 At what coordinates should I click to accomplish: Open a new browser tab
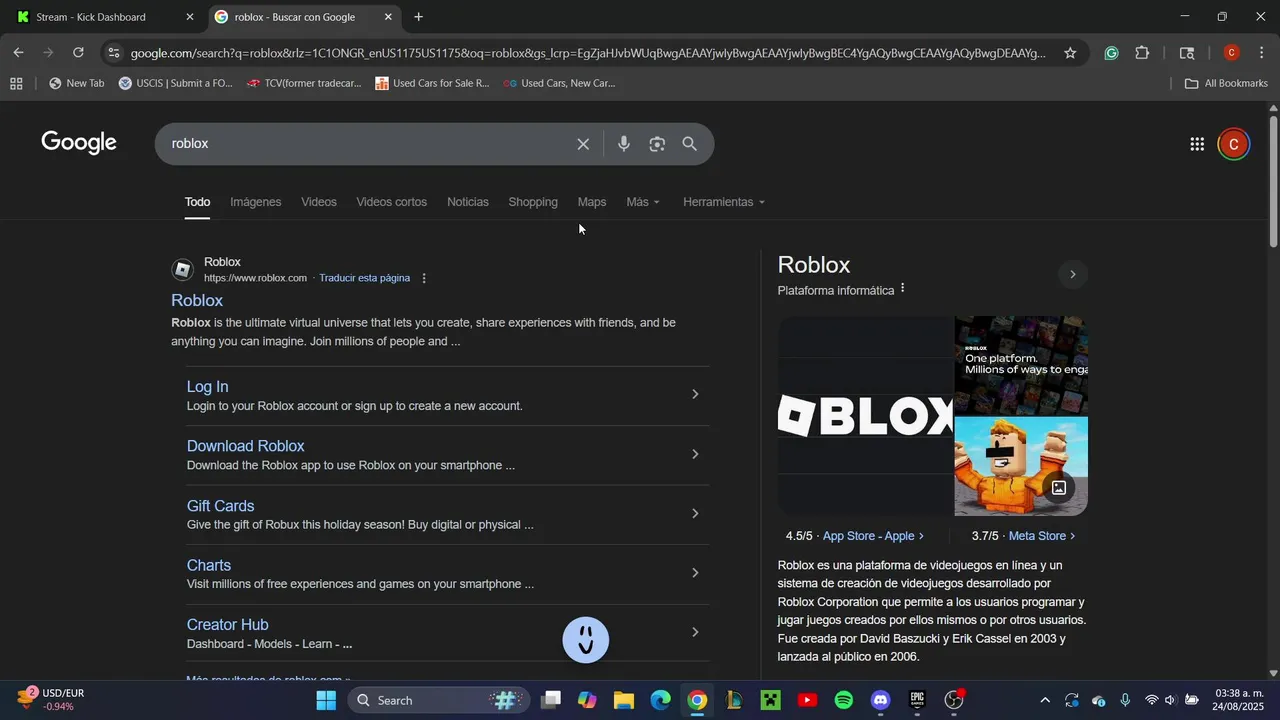click(418, 17)
